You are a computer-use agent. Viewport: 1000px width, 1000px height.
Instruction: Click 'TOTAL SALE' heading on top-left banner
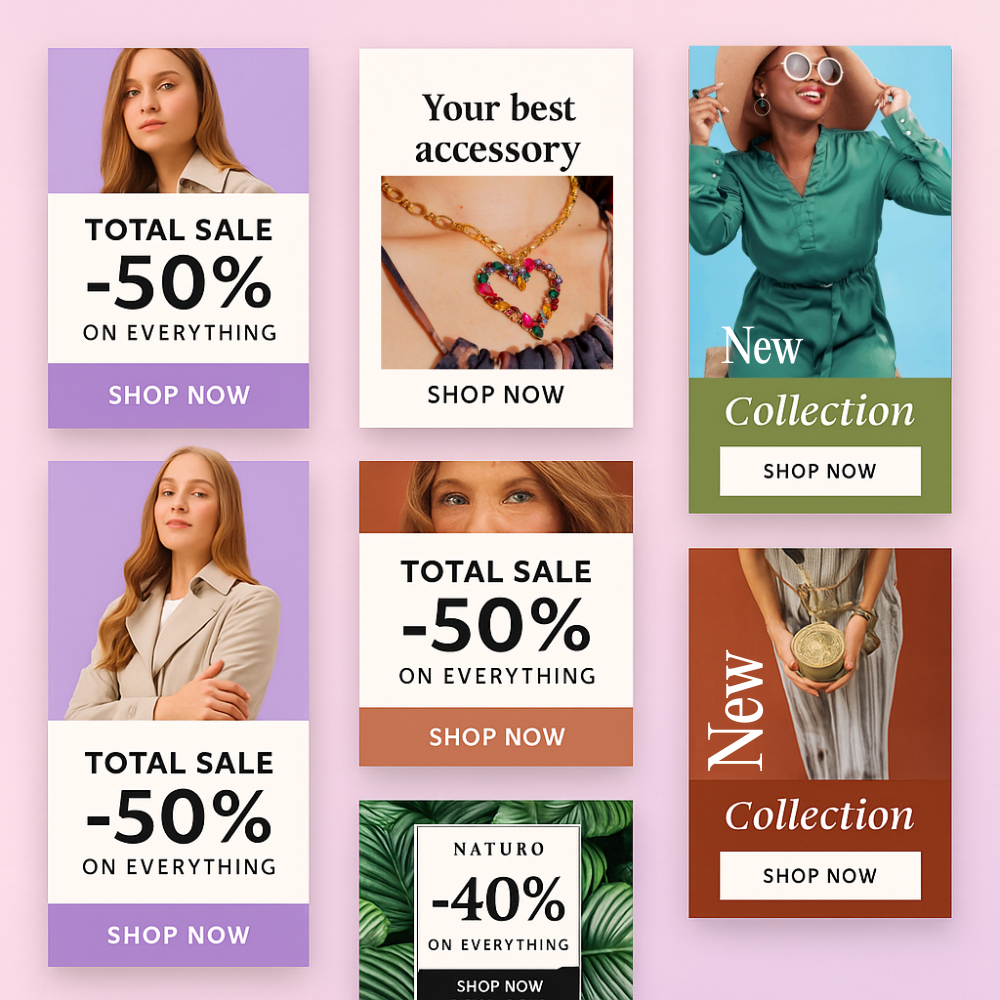click(179, 230)
